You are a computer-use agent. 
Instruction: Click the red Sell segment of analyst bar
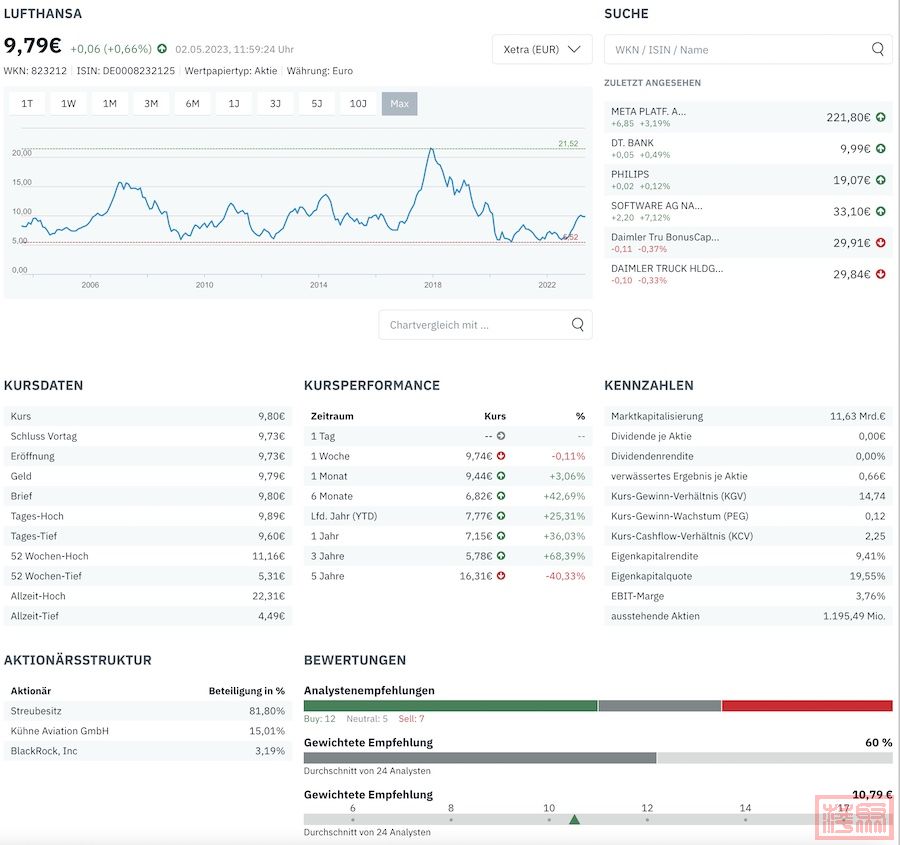(807, 706)
